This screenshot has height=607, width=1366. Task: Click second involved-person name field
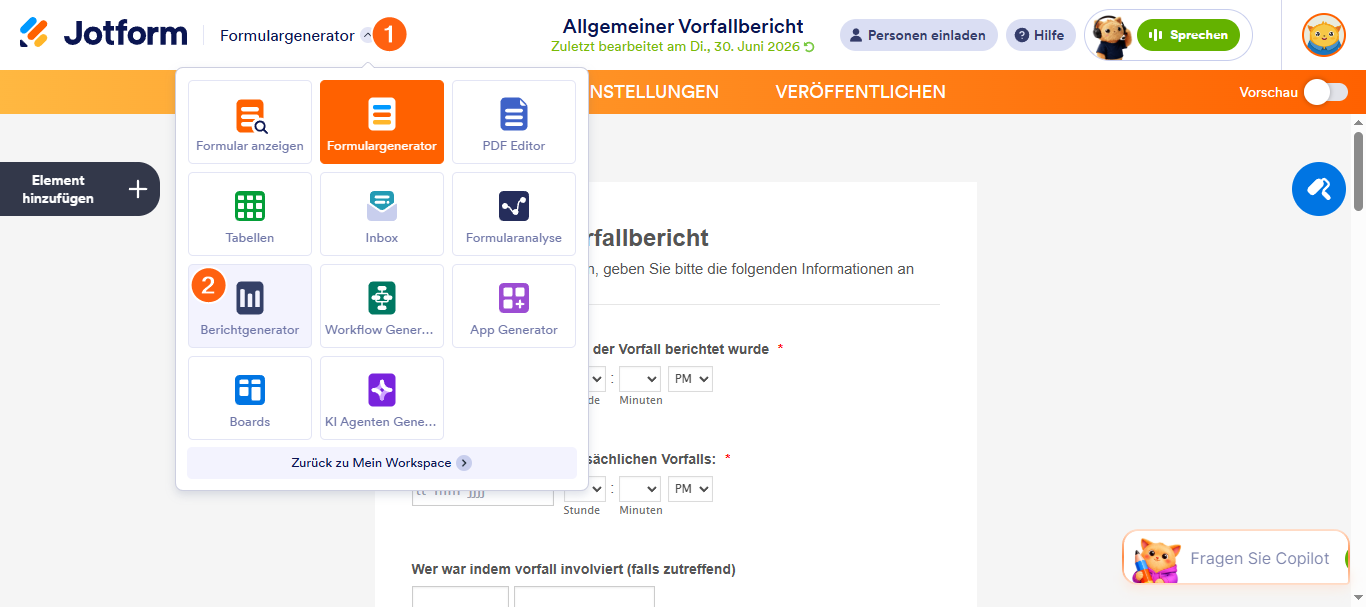(x=584, y=597)
